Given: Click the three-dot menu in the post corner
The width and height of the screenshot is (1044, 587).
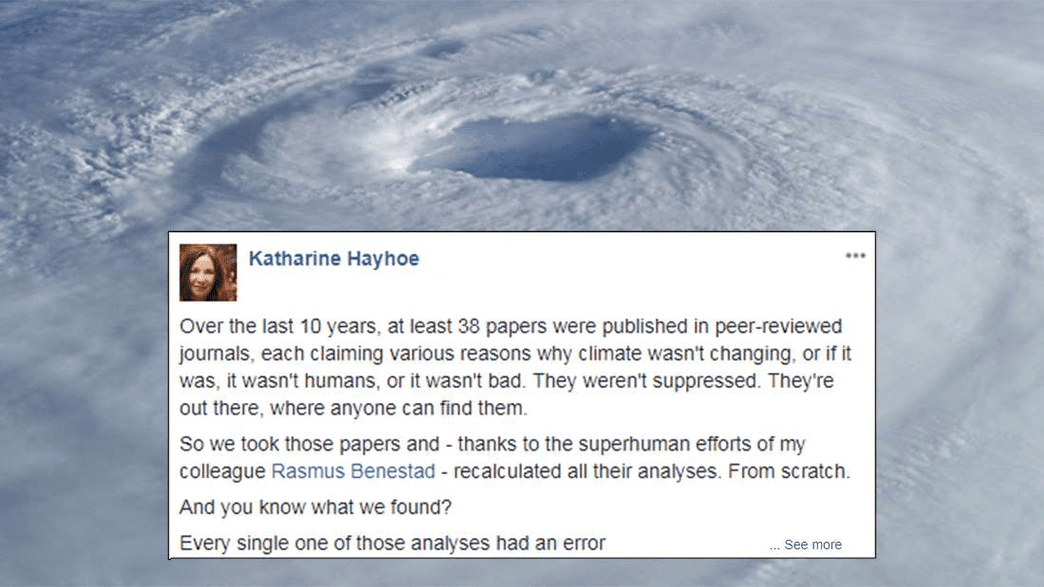Looking at the screenshot, I should coord(856,256).
